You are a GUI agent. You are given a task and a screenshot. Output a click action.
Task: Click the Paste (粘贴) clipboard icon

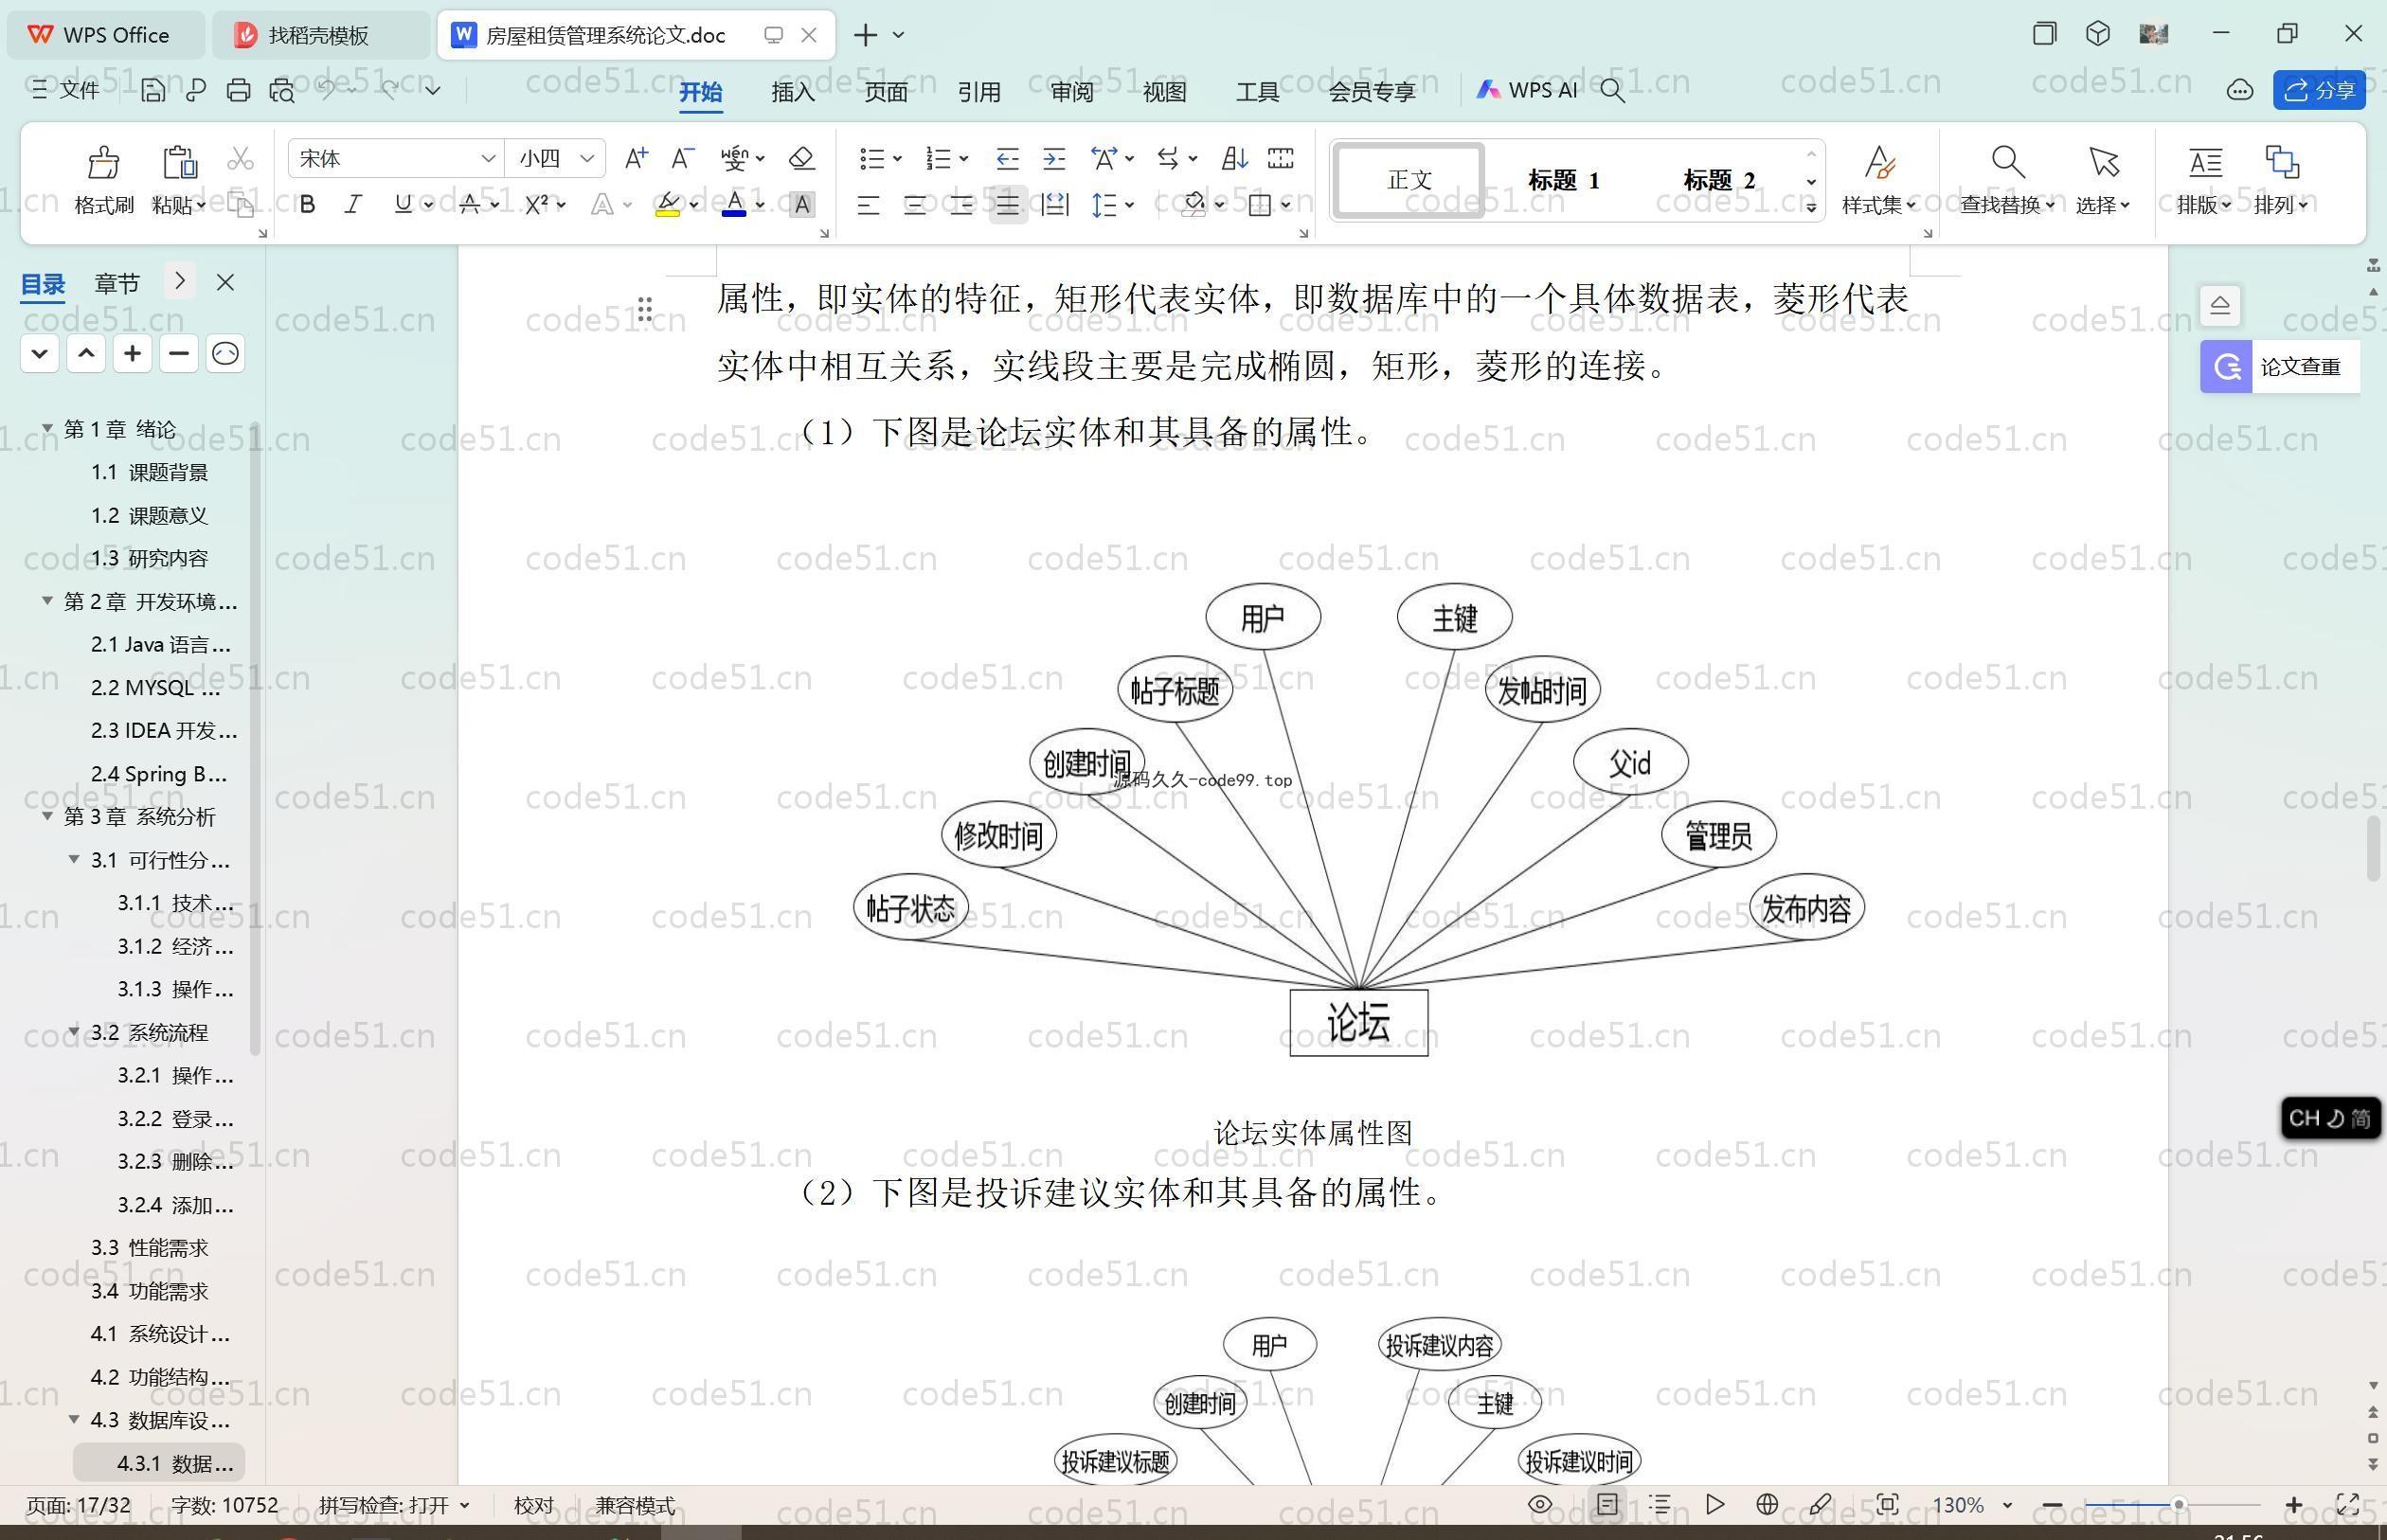[x=179, y=162]
